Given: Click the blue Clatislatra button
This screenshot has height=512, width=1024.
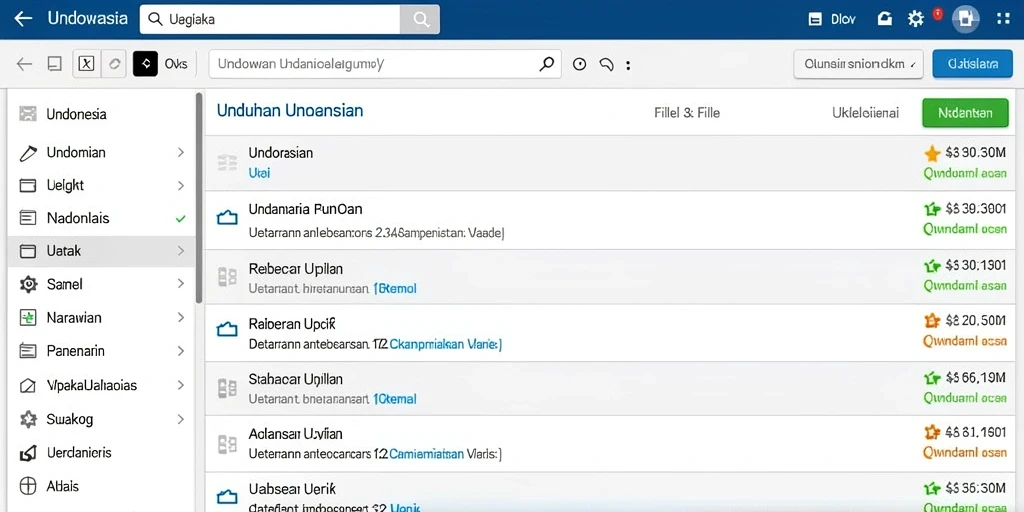Looking at the screenshot, I should coord(972,64).
